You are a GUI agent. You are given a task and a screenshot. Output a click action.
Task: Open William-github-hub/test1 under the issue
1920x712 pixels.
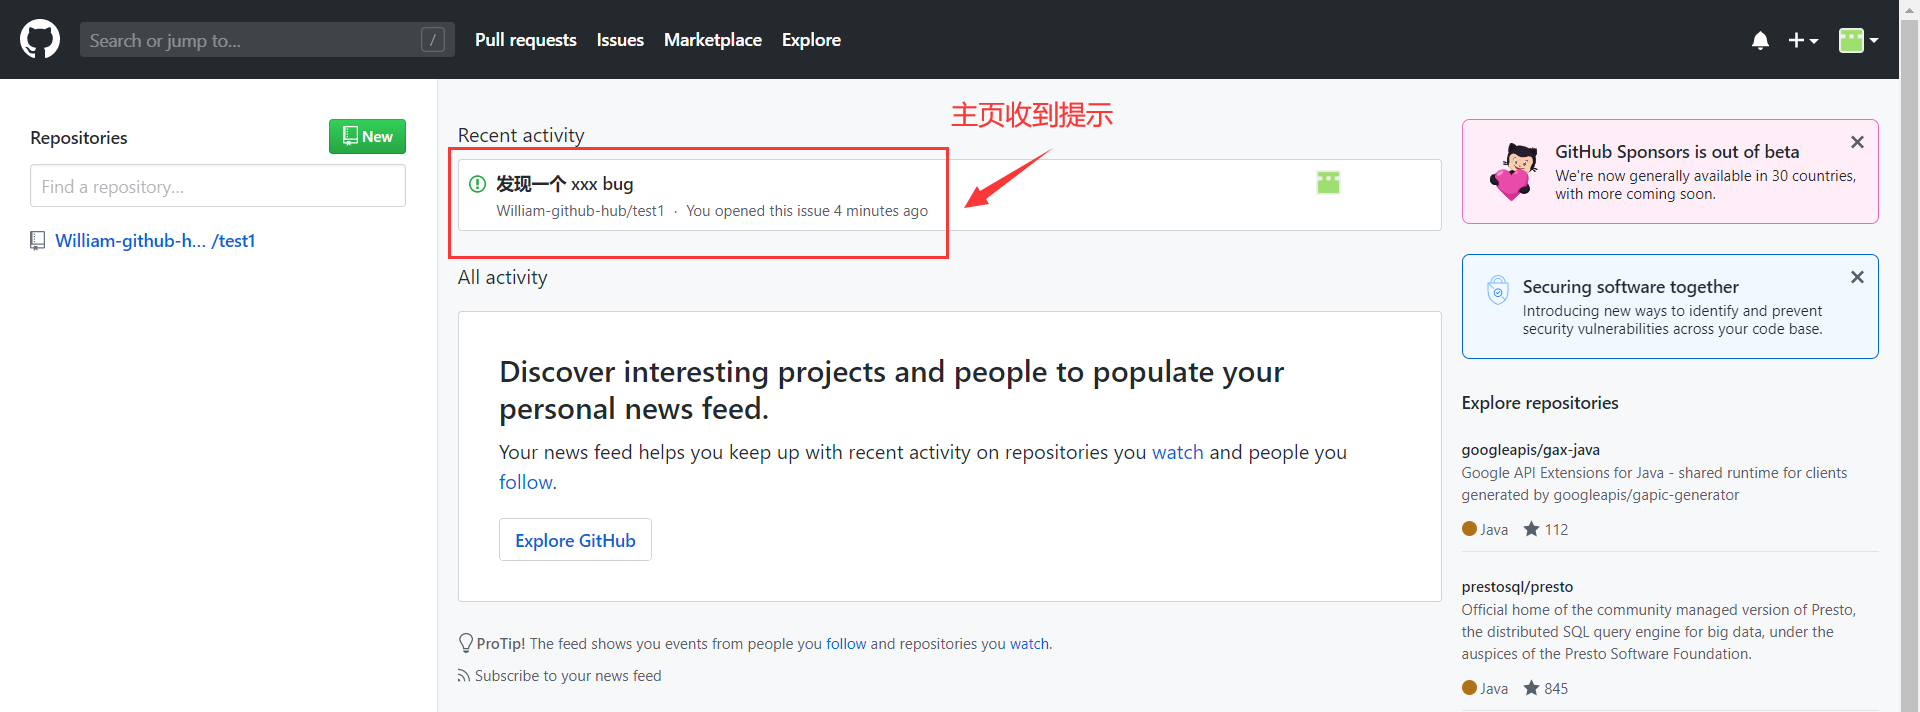[580, 211]
